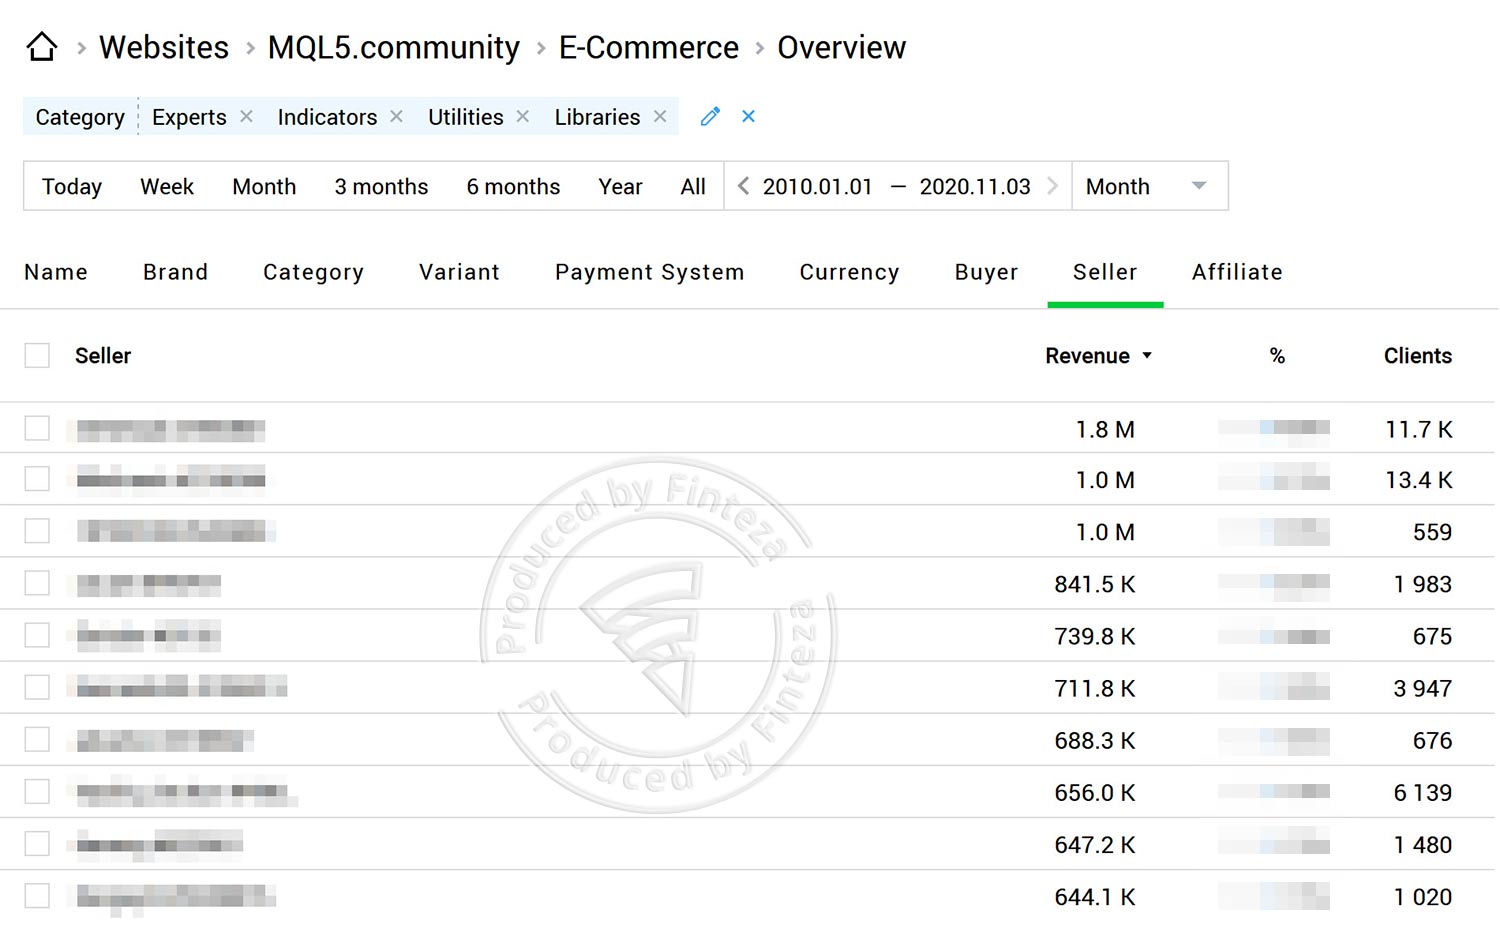Open the Month grouping dropdown
This screenshot has width=1500, height=932.
pyautogui.click(x=1148, y=187)
